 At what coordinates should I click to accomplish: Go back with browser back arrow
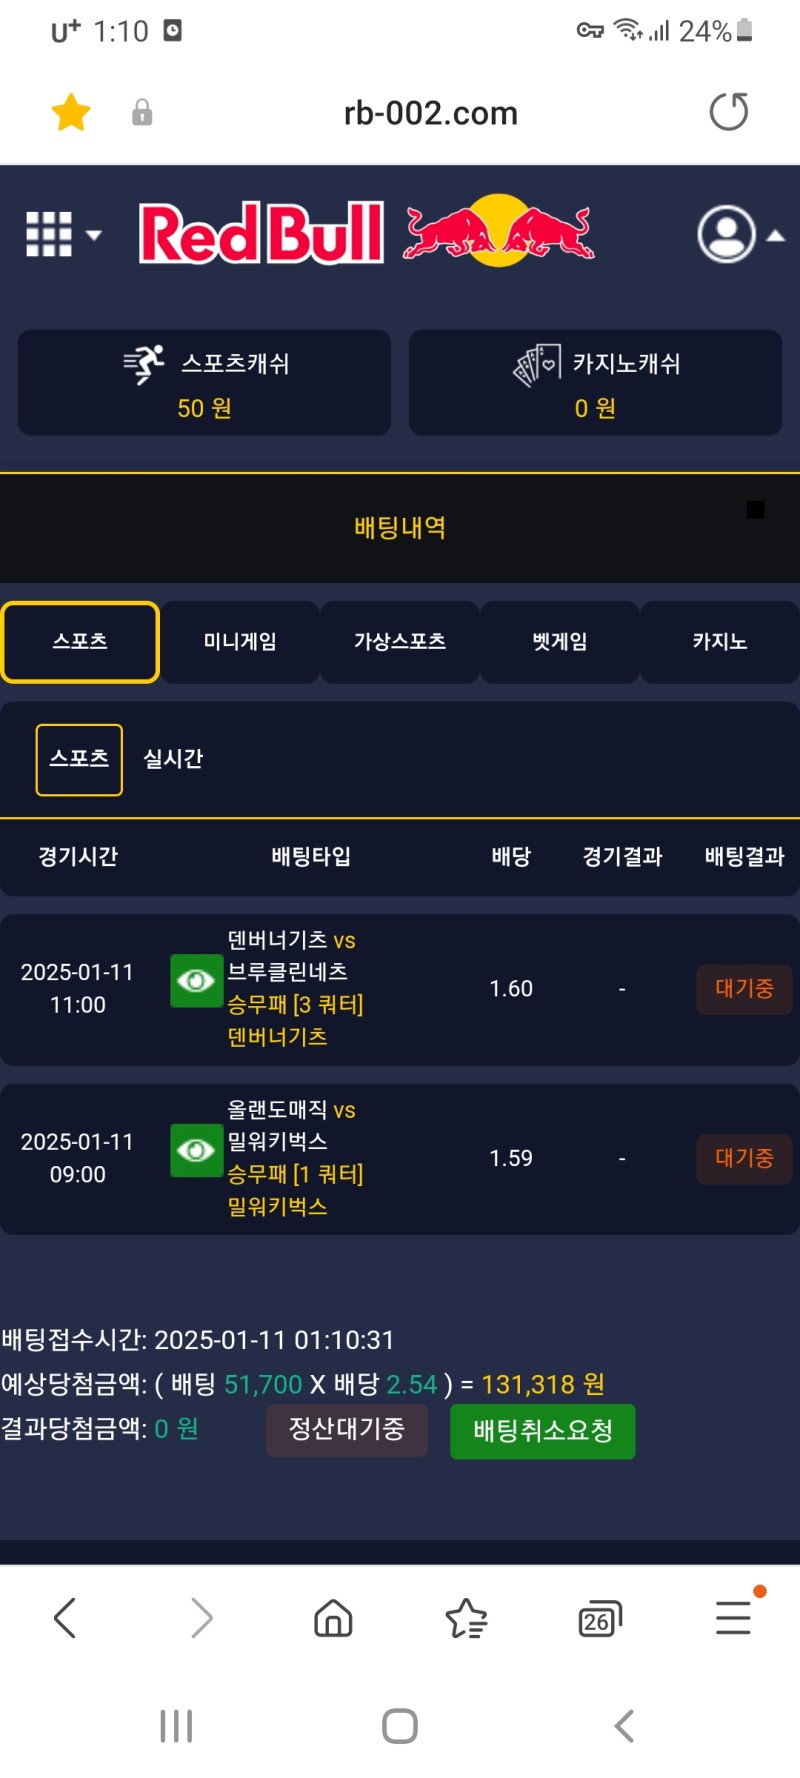coord(66,1617)
